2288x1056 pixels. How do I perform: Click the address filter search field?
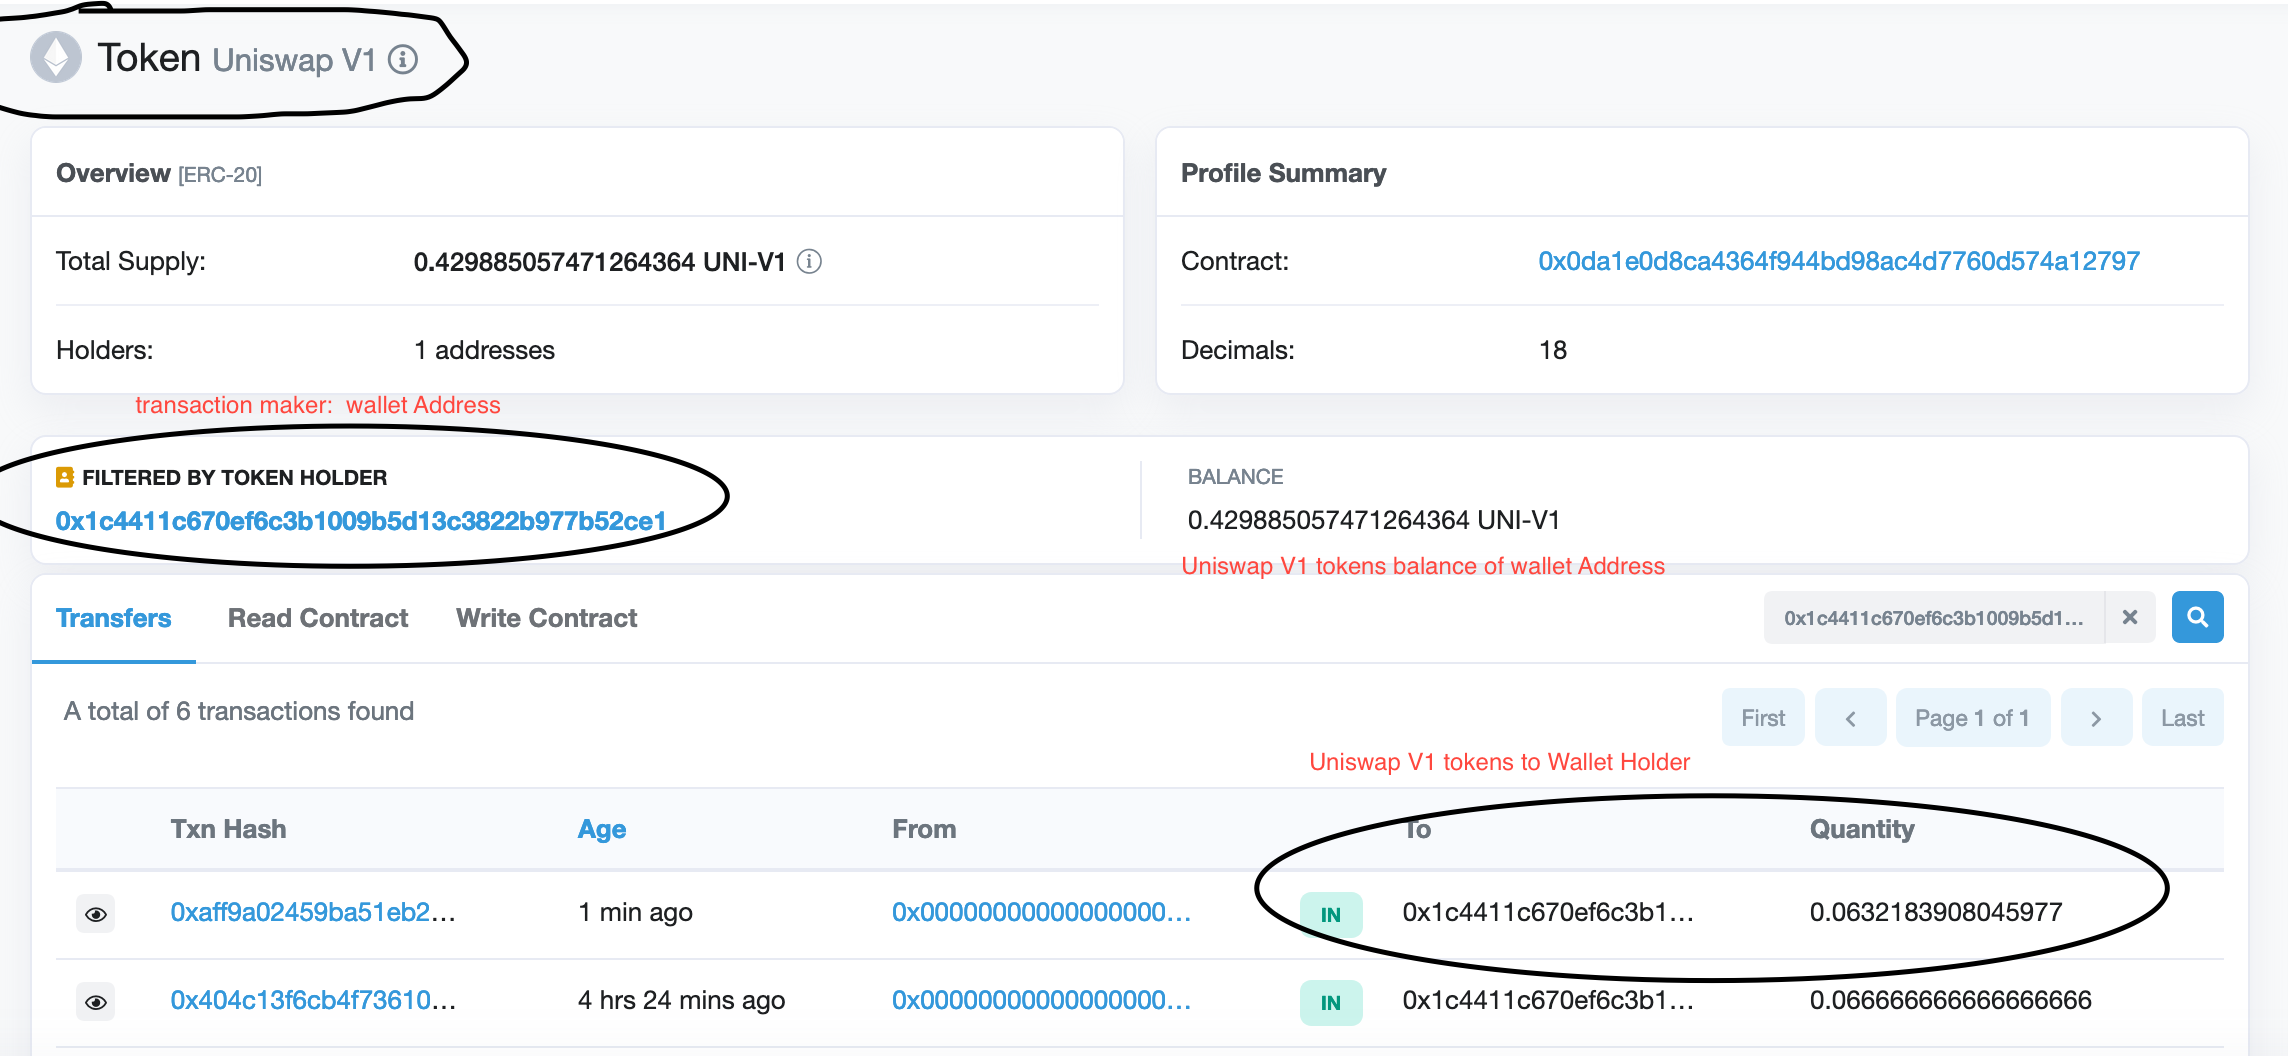point(1934,617)
